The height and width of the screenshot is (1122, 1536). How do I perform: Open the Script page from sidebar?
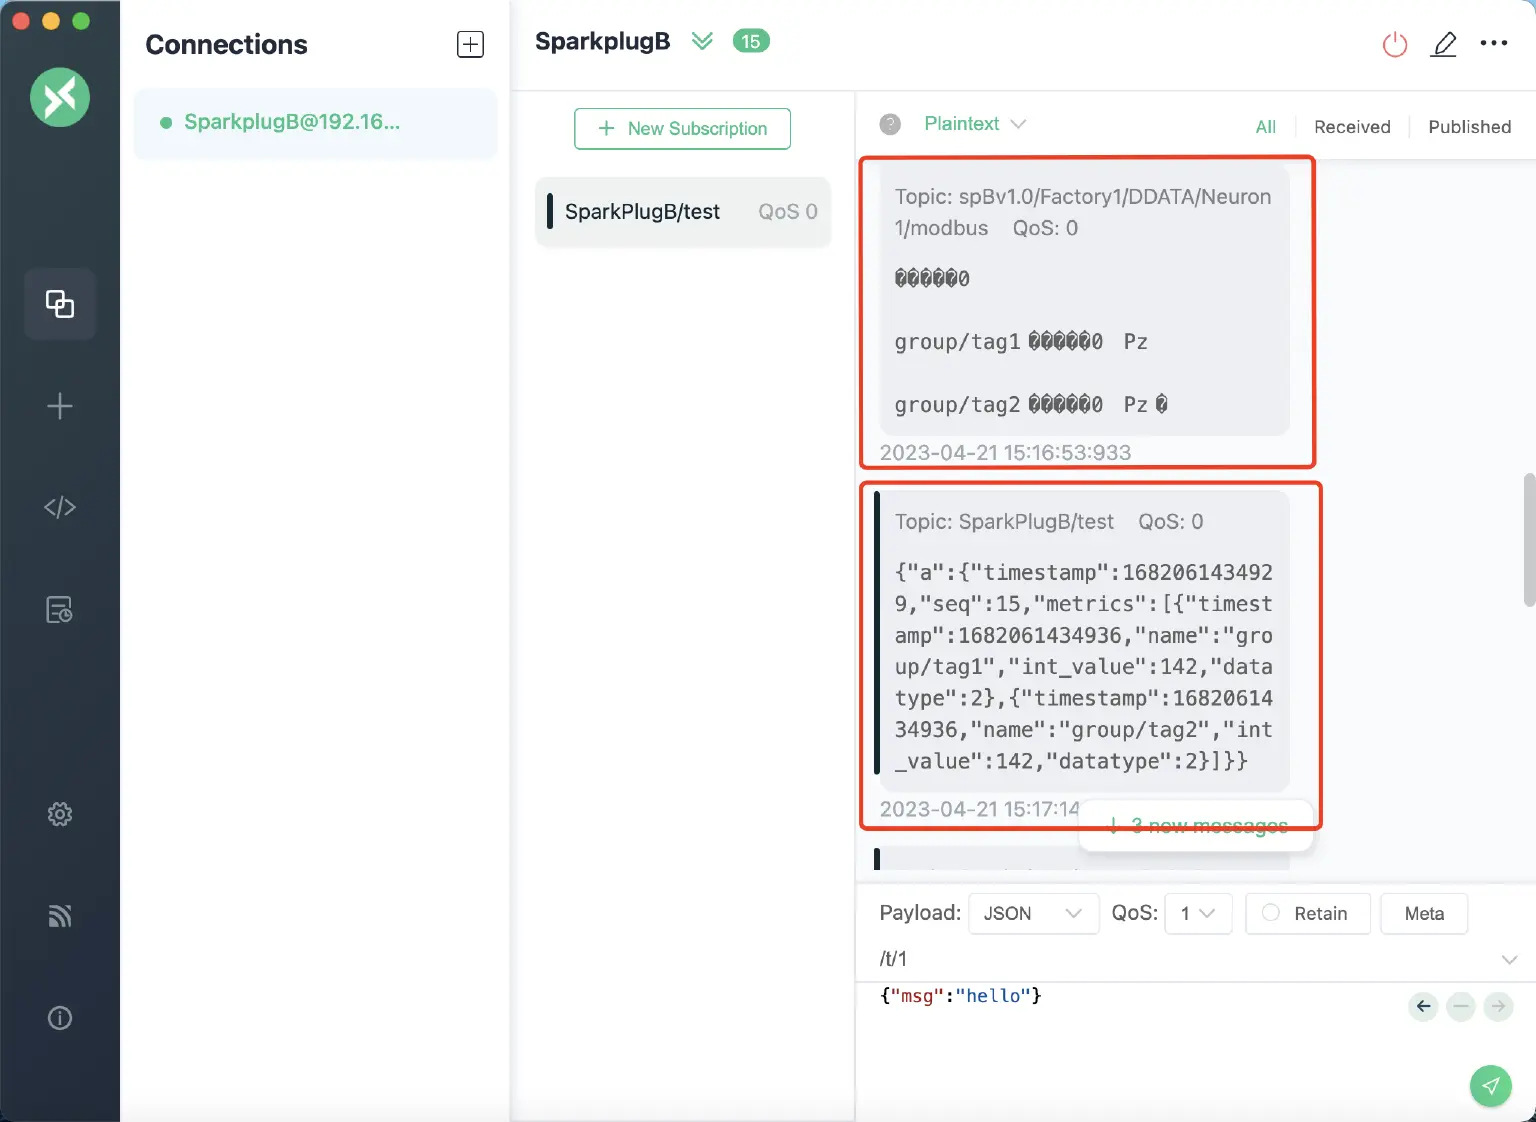click(x=60, y=507)
